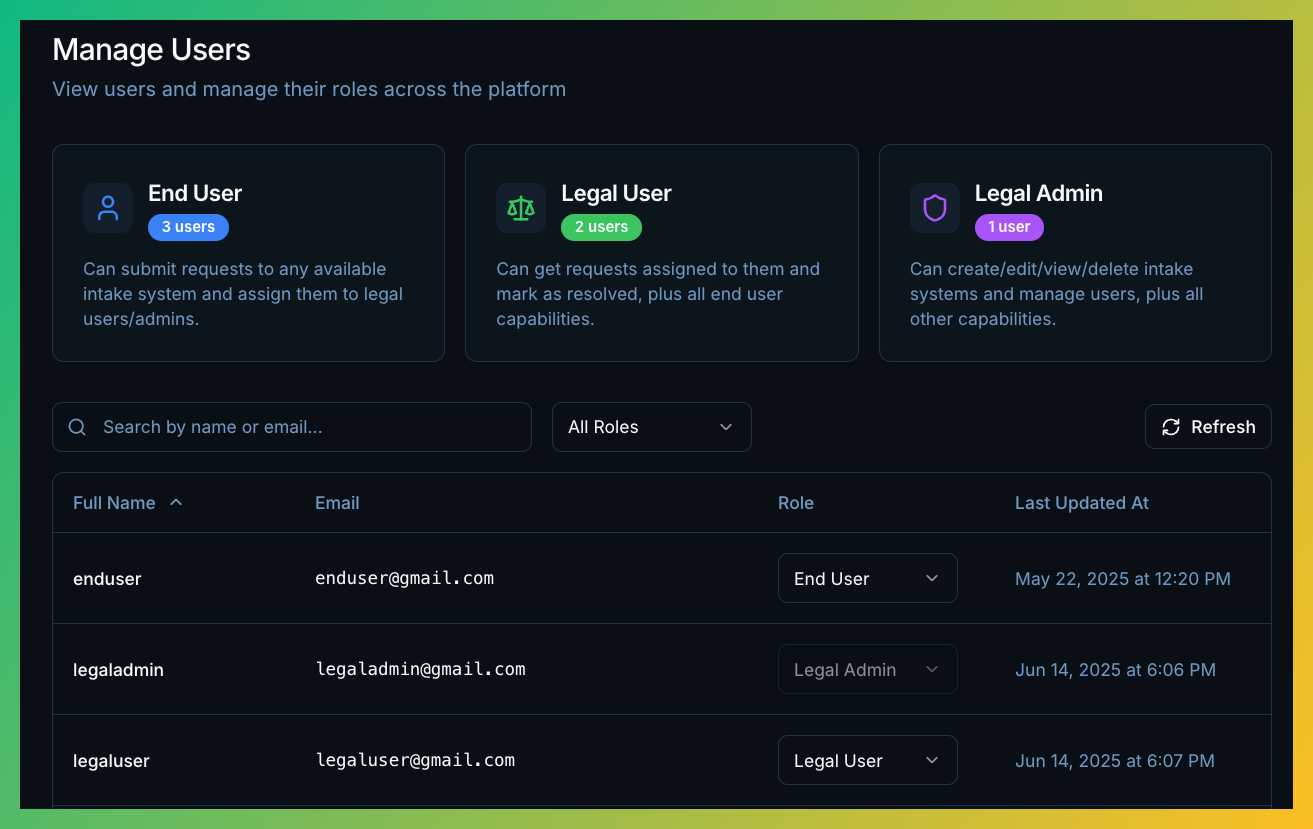Screen dimensions: 1313x829
Task: Click the Last Updated At column header
Action: (x=1082, y=503)
